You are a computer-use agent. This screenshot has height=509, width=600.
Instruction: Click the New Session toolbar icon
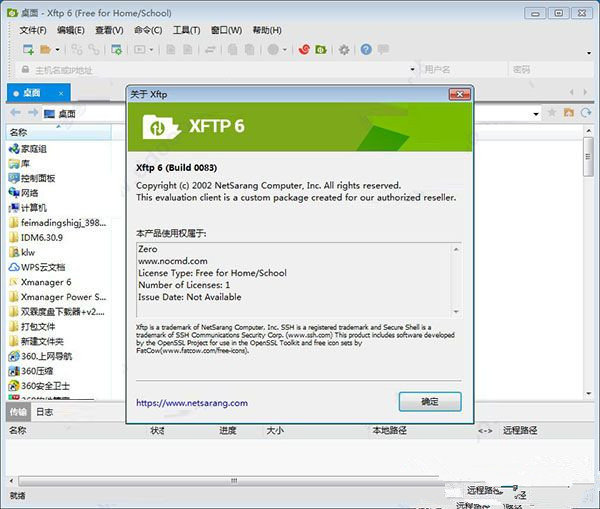coord(28,49)
